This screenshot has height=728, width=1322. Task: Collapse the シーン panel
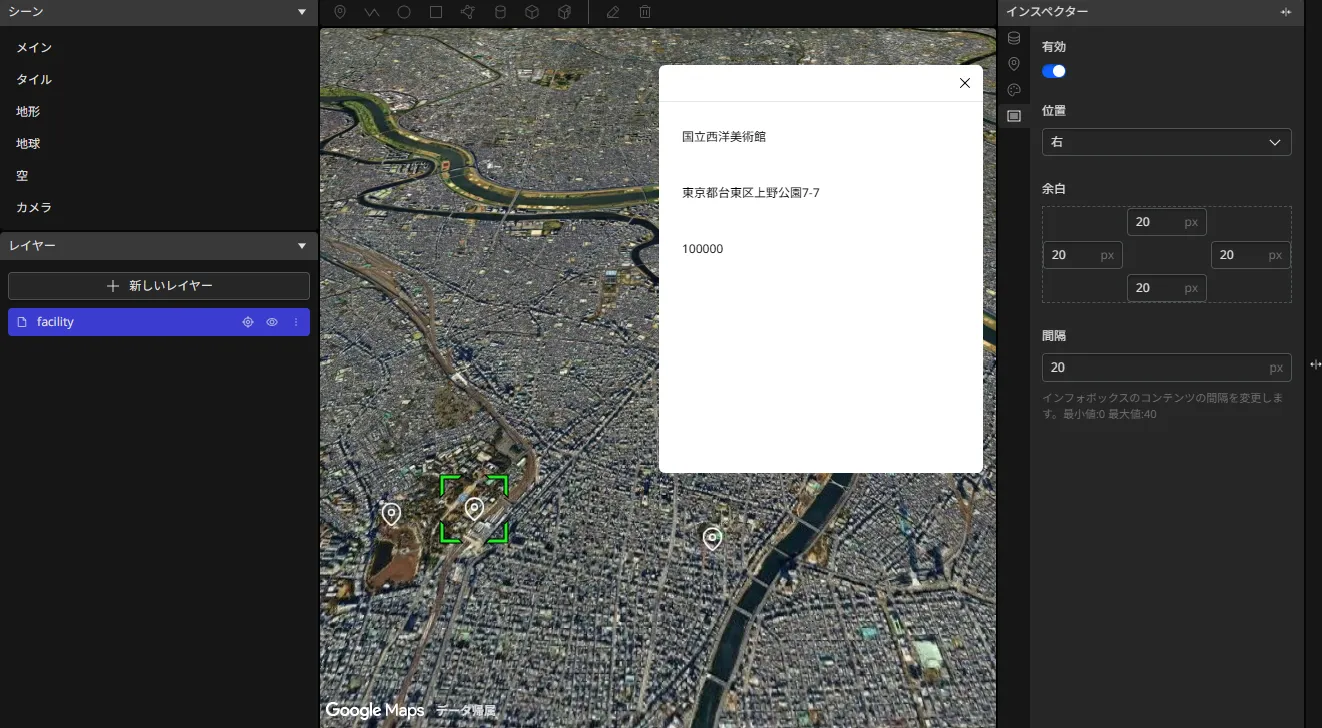[302, 12]
